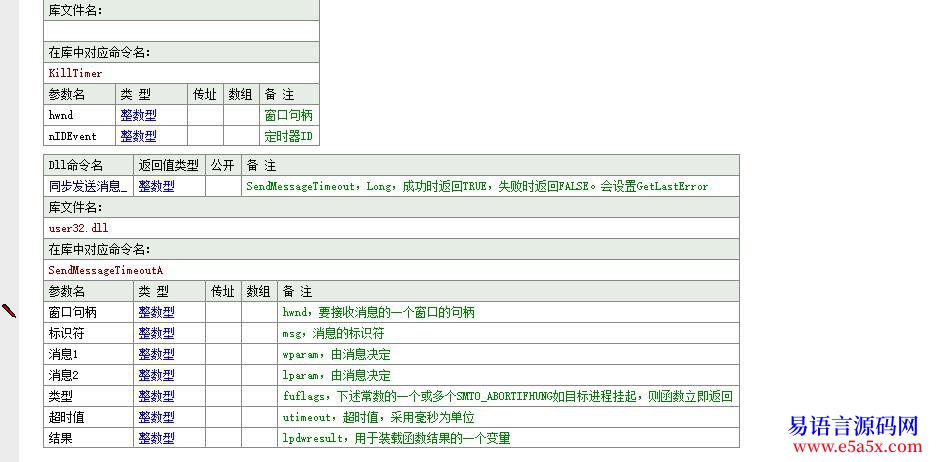Click remark text for 类型 parameter
The width and height of the screenshot is (947, 462).
point(507,396)
